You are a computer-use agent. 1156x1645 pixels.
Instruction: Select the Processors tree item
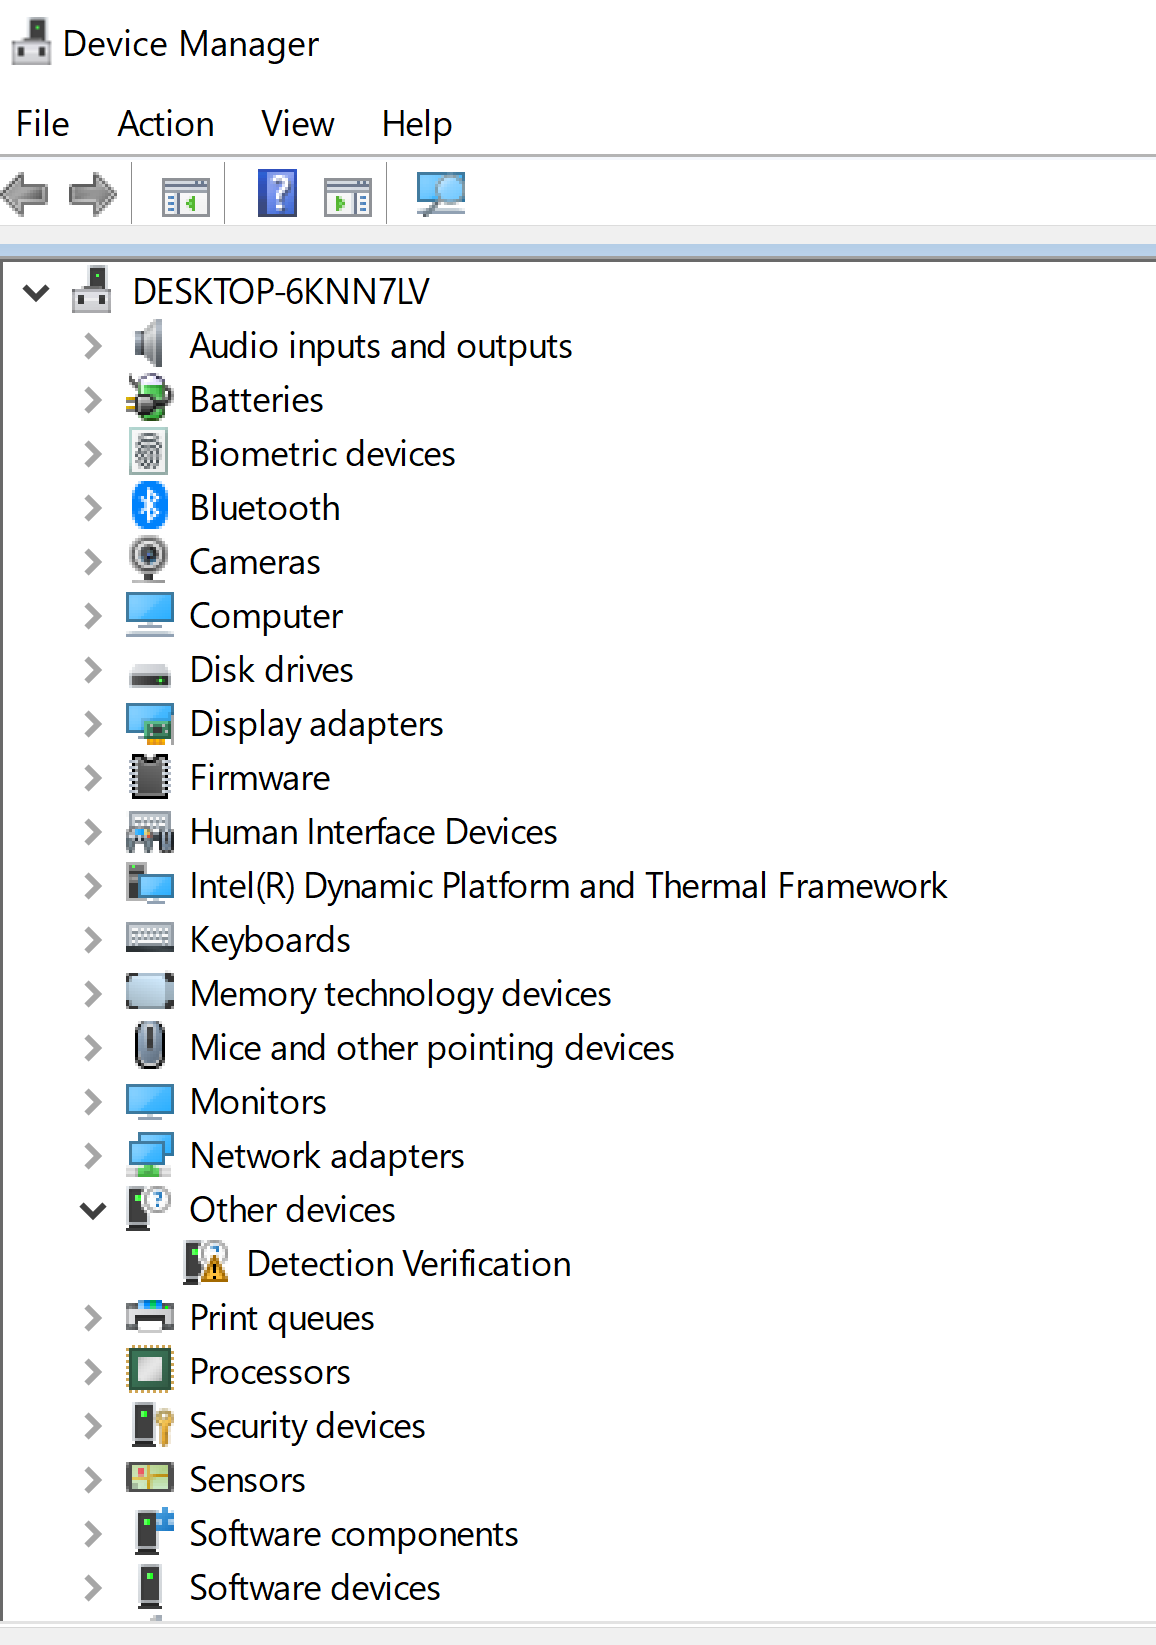click(270, 1372)
